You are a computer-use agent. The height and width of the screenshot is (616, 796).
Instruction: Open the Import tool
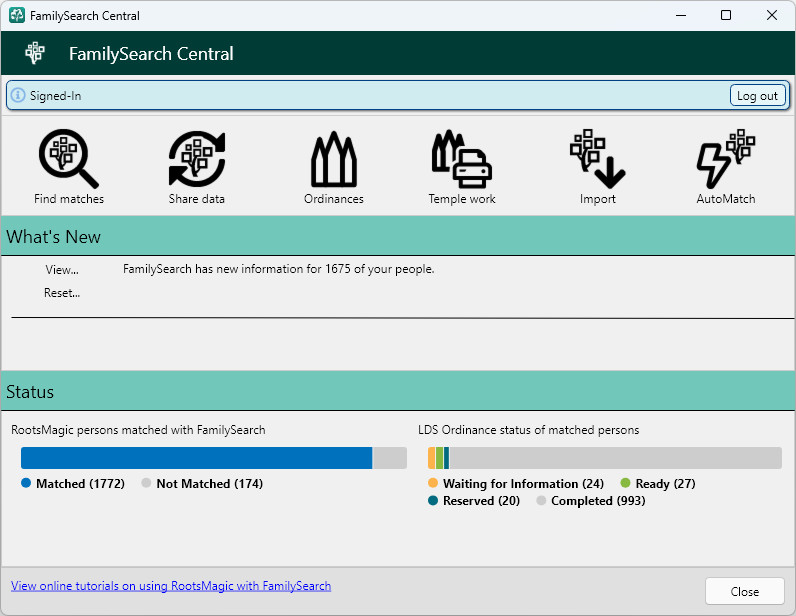pyautogui.click(x=598, y=167)
